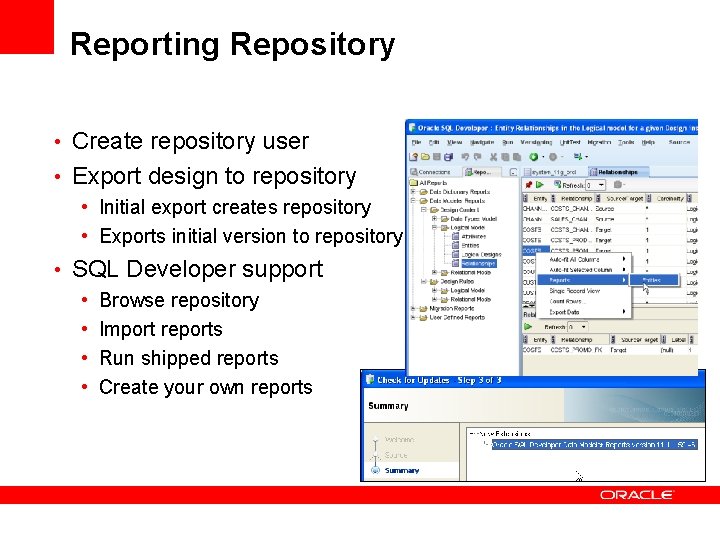Select Design Rules folder in tree

click(x=452, y=281)
